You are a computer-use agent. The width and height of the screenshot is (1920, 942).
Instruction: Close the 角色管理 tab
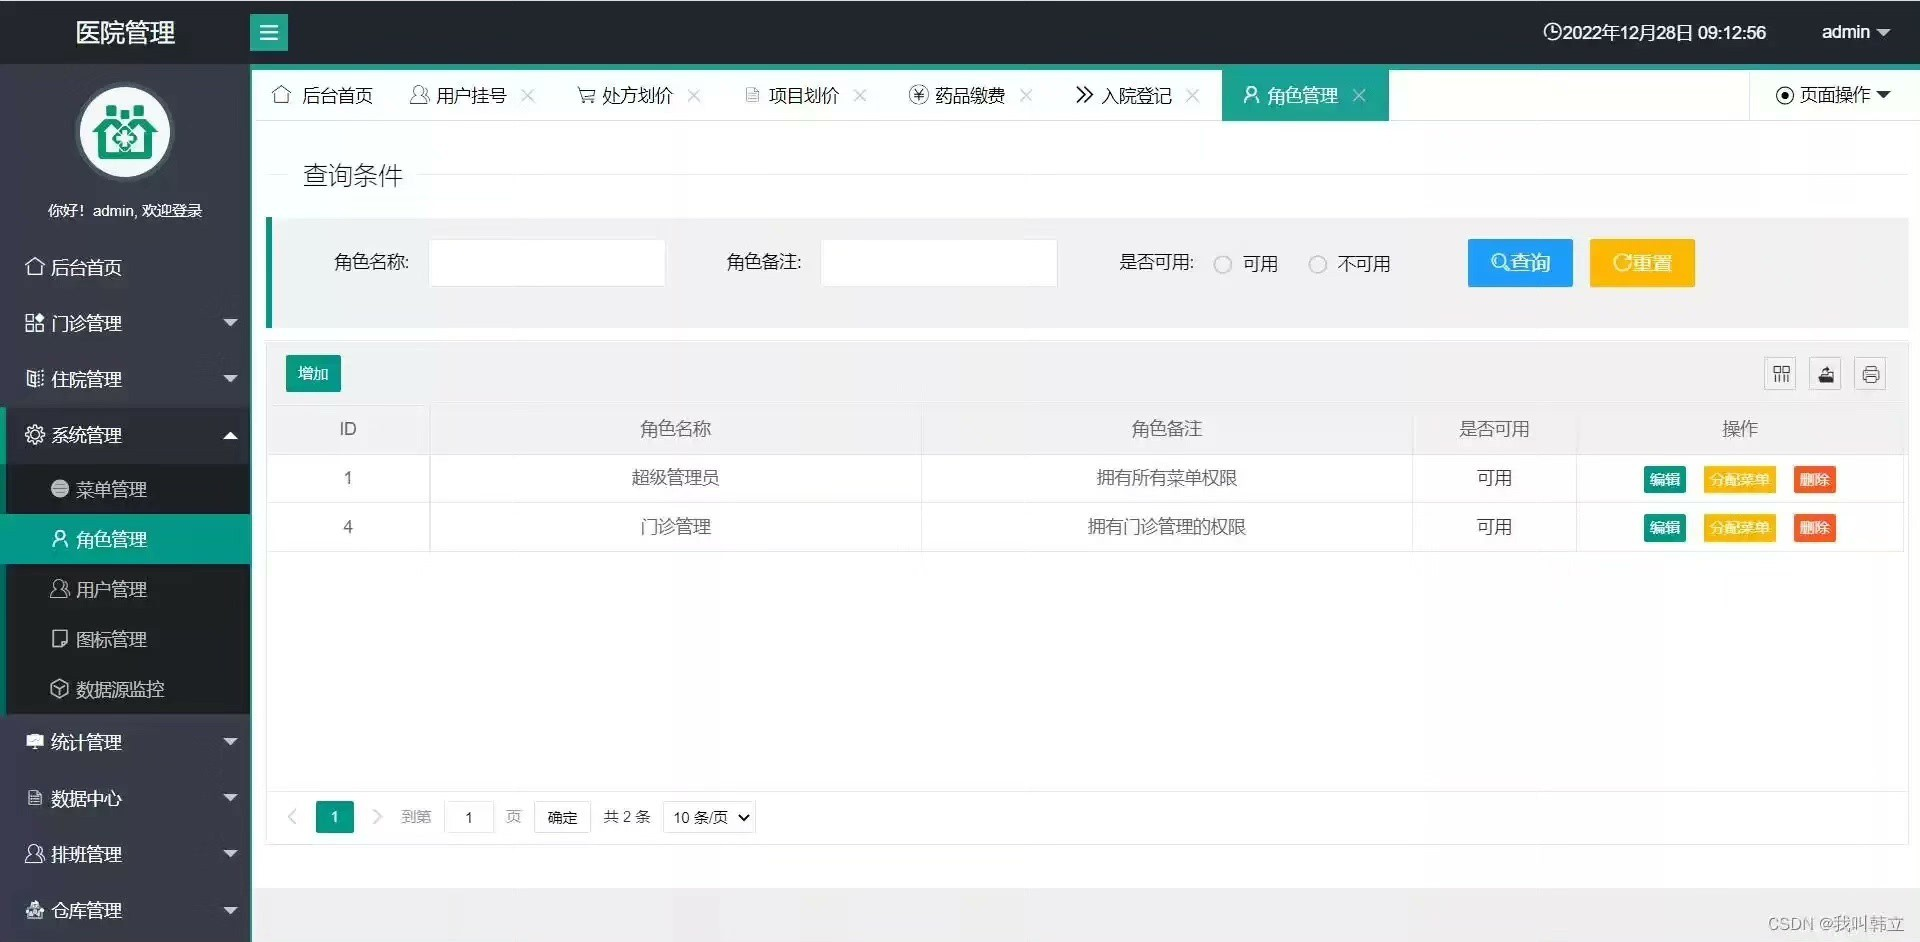(x=1359, y=96)
